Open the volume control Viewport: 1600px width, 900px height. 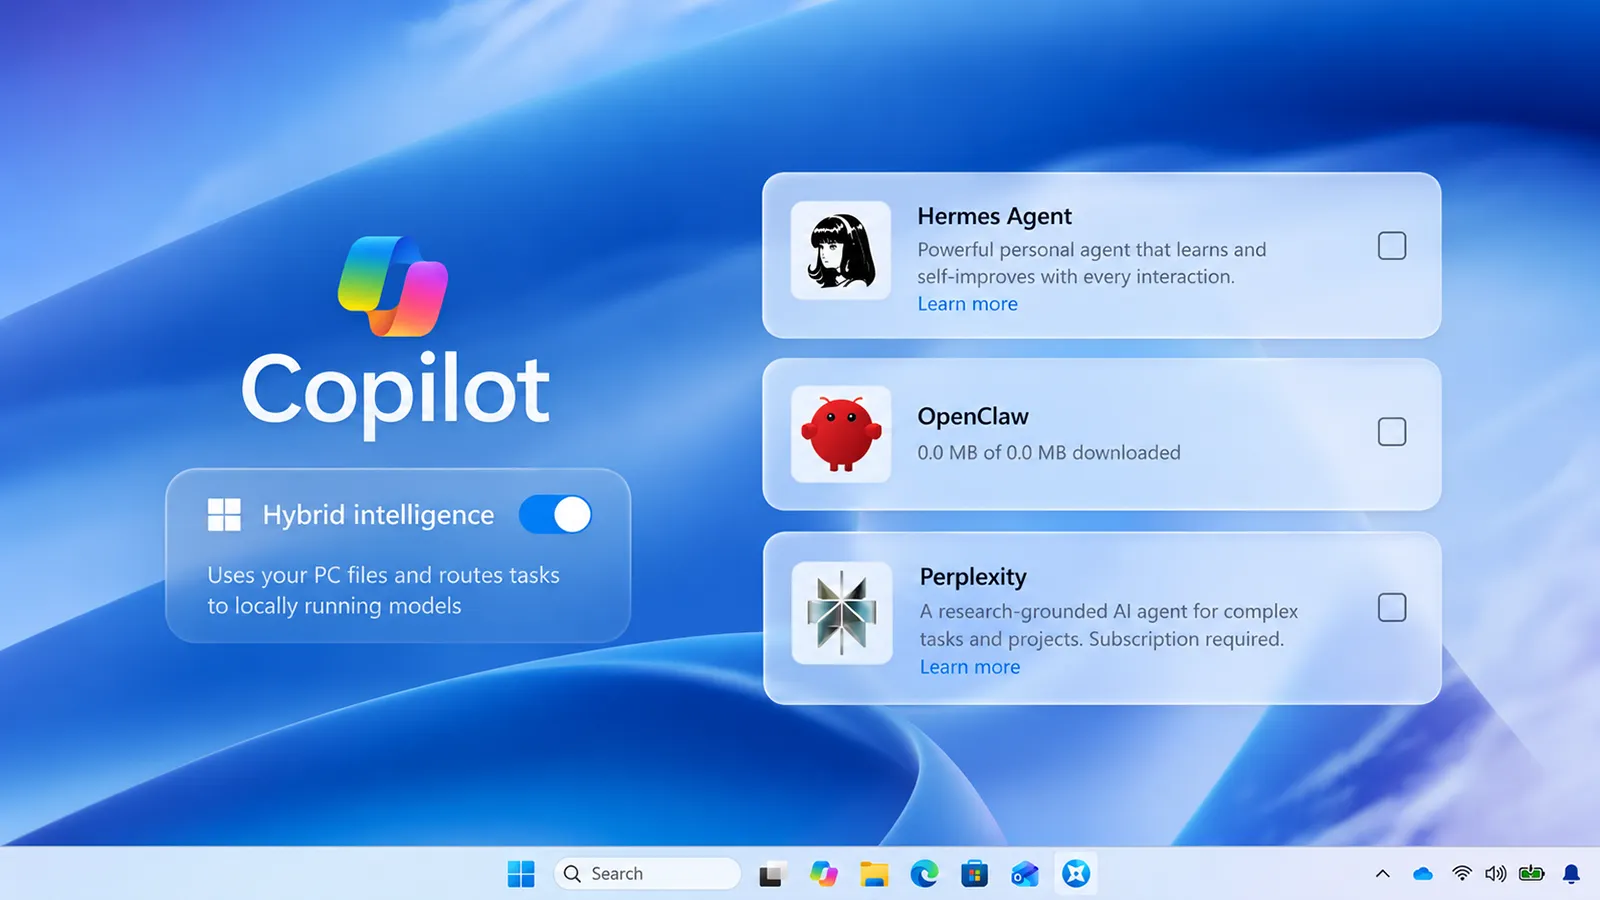pos(1496,874)
